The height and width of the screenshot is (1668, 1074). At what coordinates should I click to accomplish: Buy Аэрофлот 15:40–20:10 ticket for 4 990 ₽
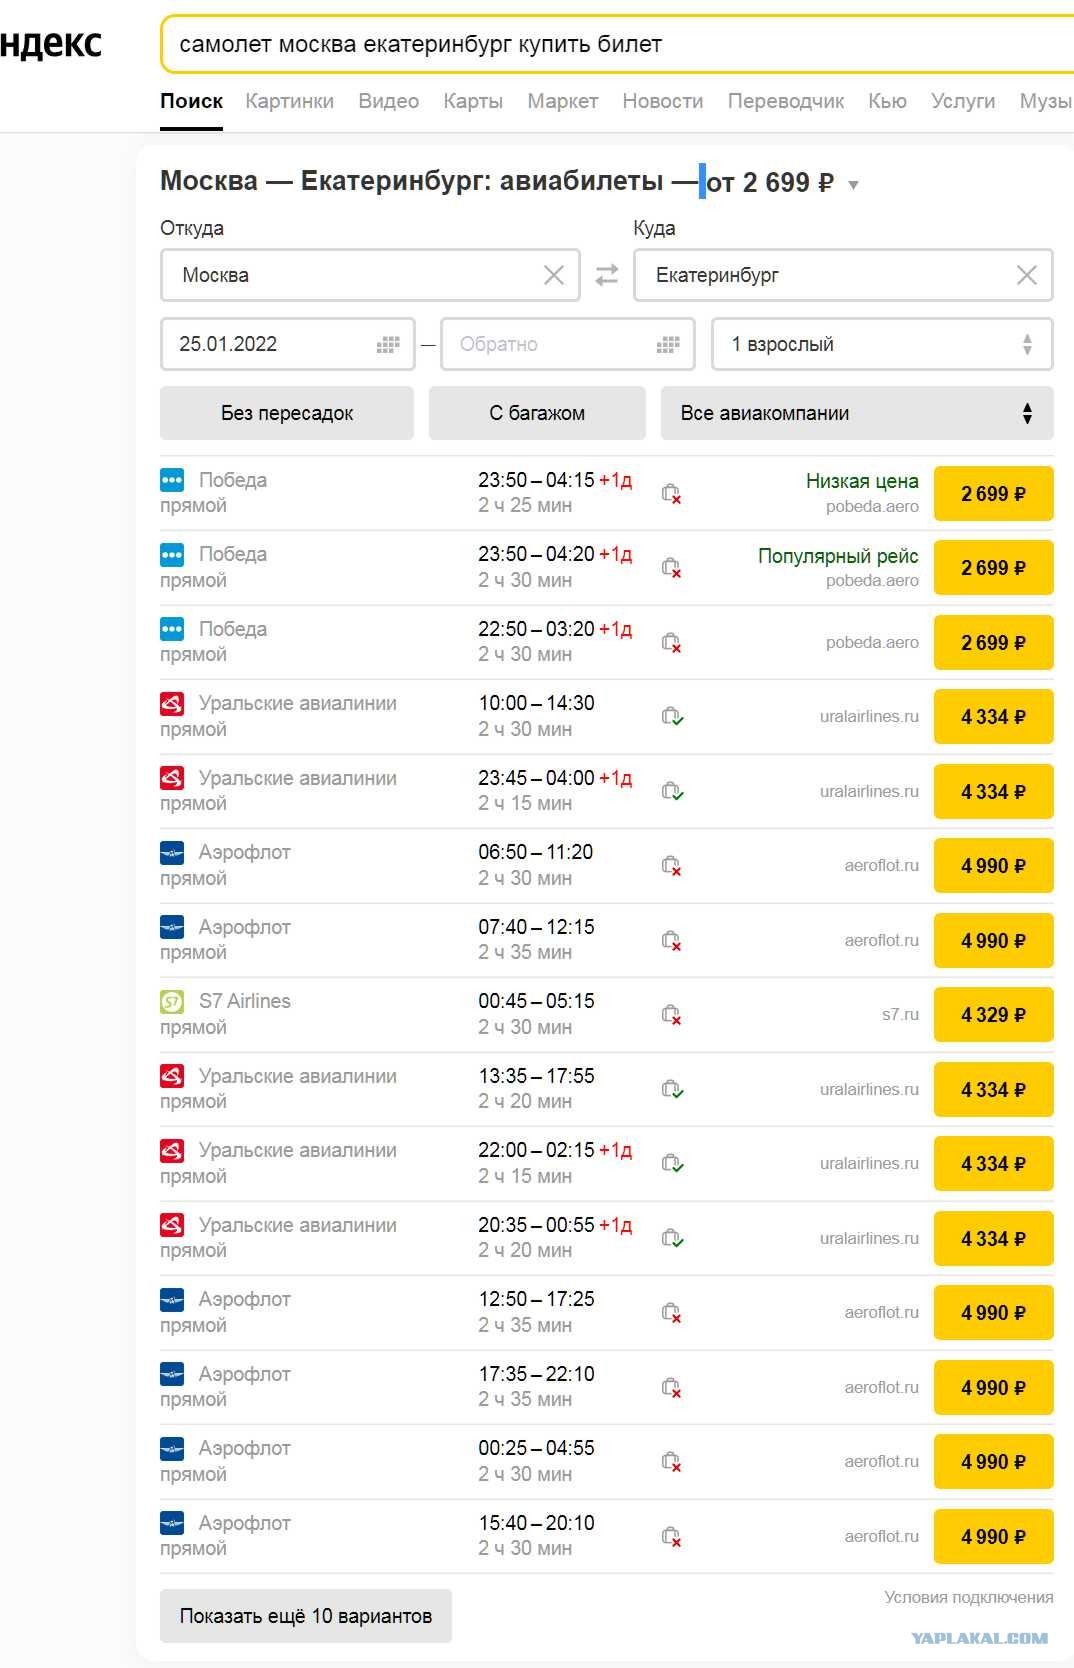point(993,1537)
